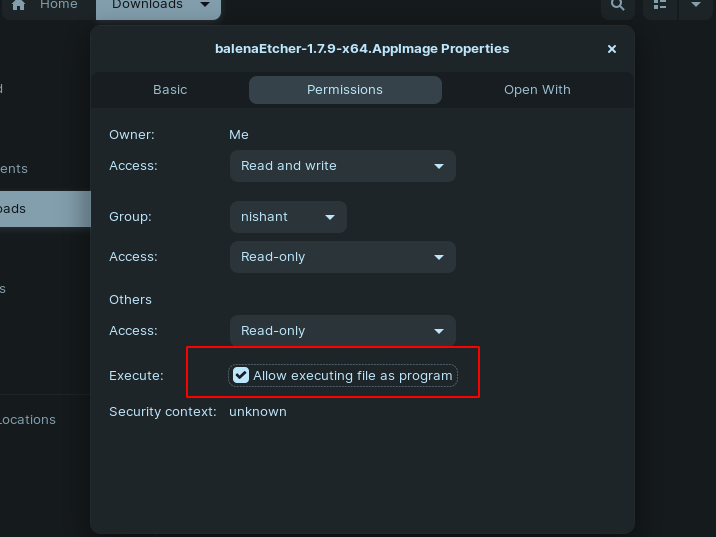Select the Permissions tab

(345, 90)
